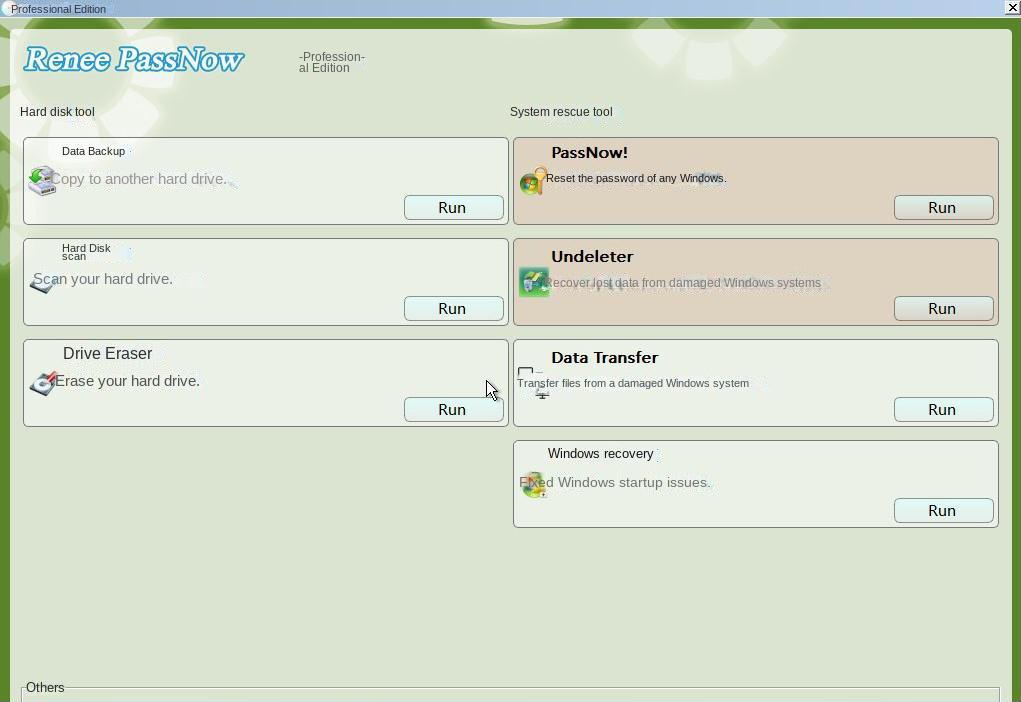This screenshot has width=1021, height=702.
Task: Click the Data Backup drive icon
Action: point(42,180)
